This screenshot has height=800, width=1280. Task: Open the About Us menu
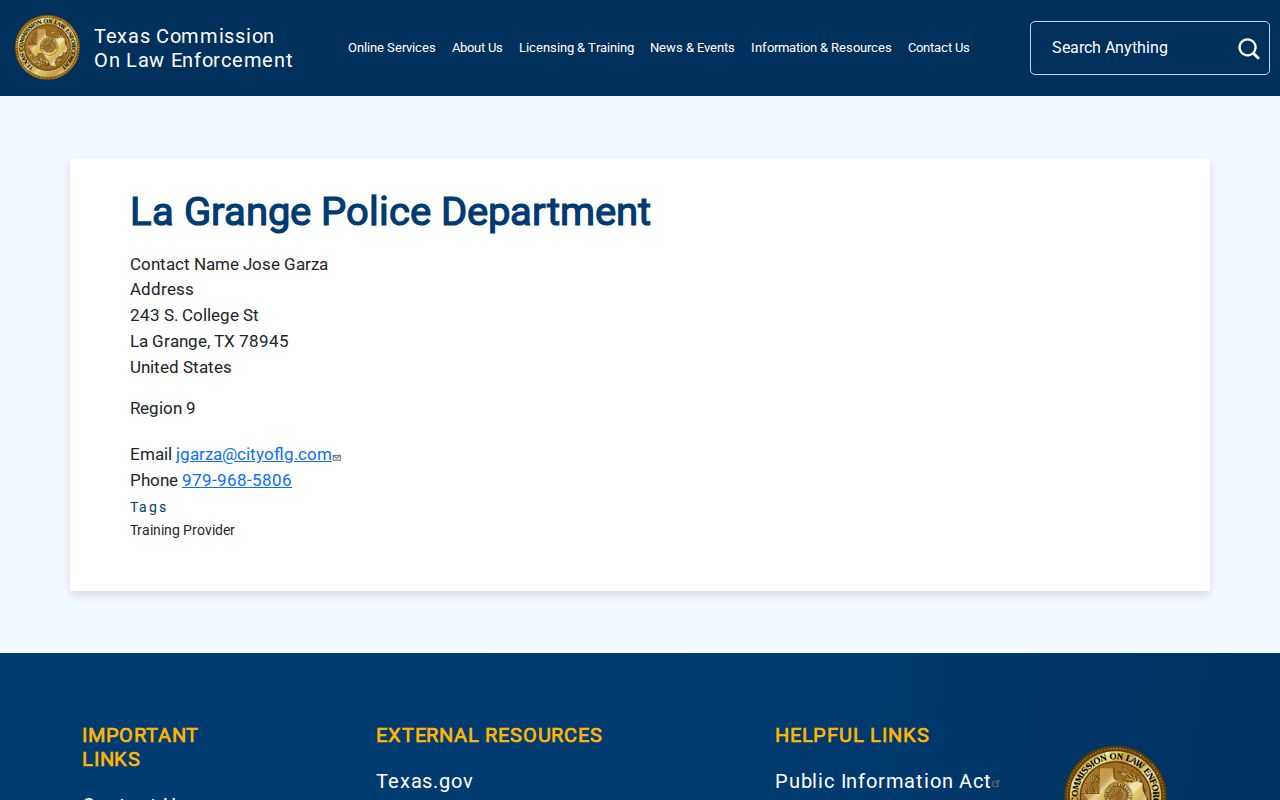click(x=477, y=48)
